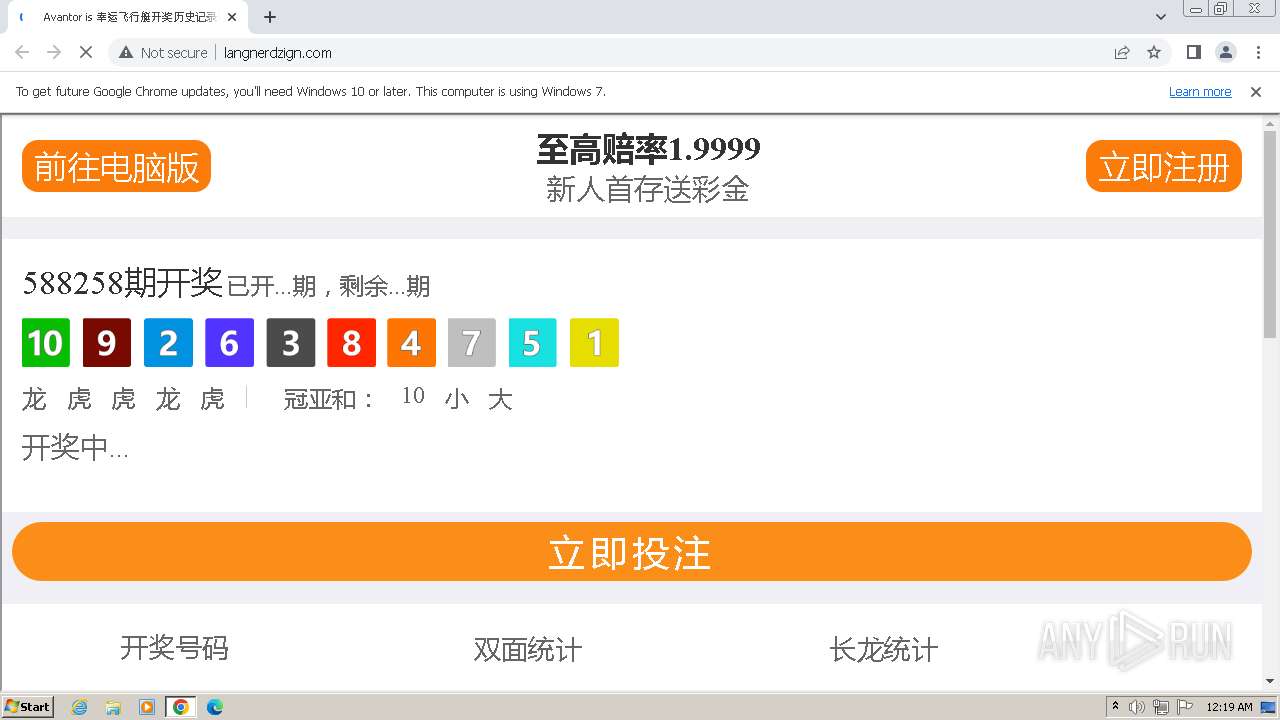Toggle the browser side panel icon
Image resolution: width=1280 pixels, height=720 pixels.
[1193, 52]
